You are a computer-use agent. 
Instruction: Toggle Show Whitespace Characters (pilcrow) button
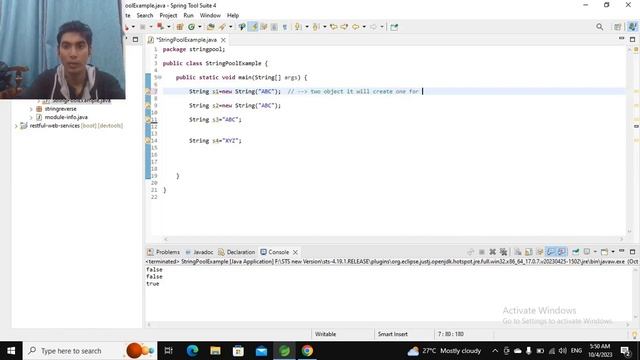pyautogui.click(x=285, y=27)
